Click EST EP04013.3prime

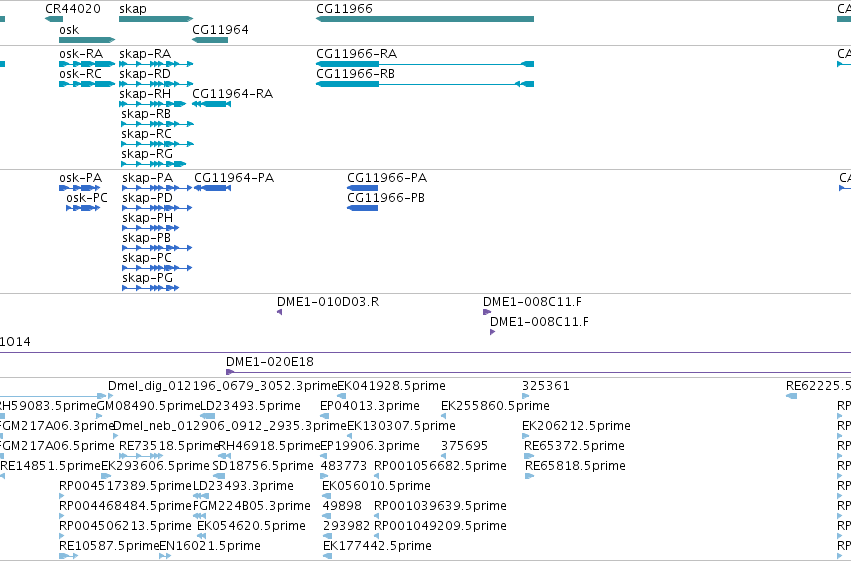click(370, 406)
